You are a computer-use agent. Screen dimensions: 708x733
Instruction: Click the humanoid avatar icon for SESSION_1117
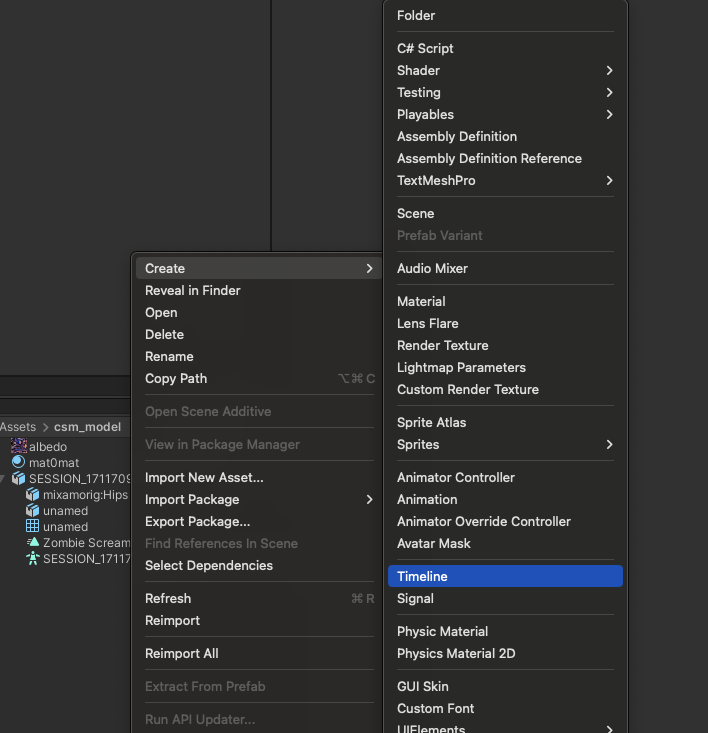tap(33, 558)
